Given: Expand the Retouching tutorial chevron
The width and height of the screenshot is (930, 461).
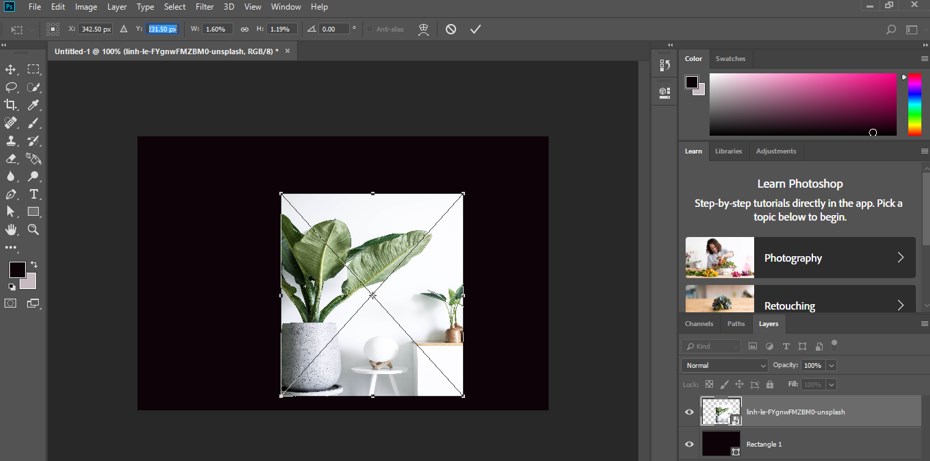Looking at the screenshot, I should [x=900, y=305].
